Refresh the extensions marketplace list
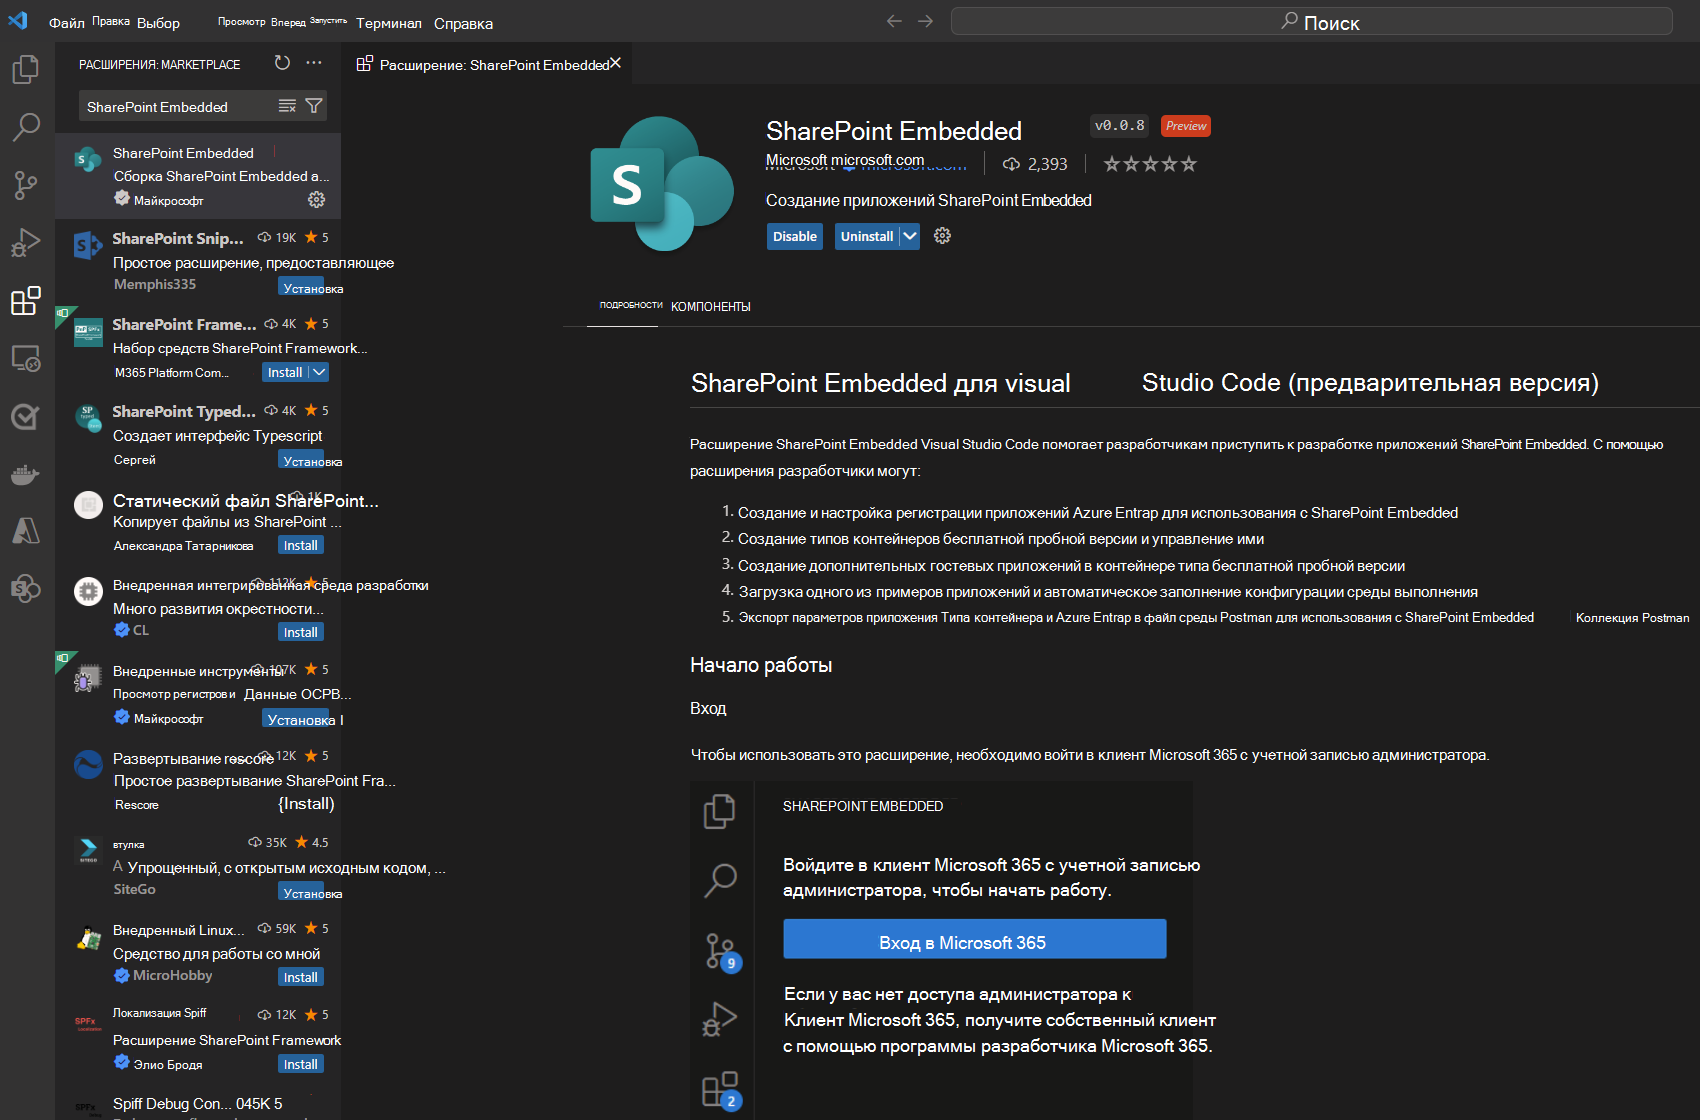The height and width of the screenshot is (1120, 1700). [282, 63]
